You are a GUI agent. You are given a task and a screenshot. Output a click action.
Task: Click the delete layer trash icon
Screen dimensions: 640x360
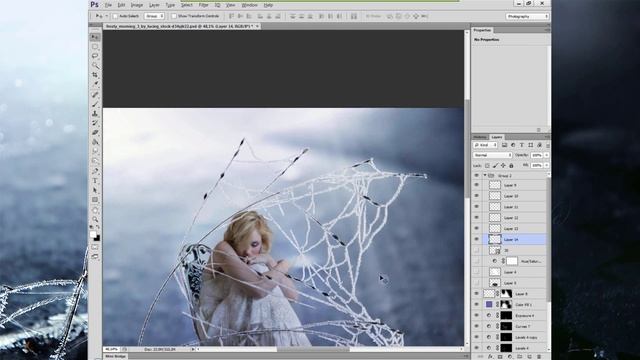539,357
